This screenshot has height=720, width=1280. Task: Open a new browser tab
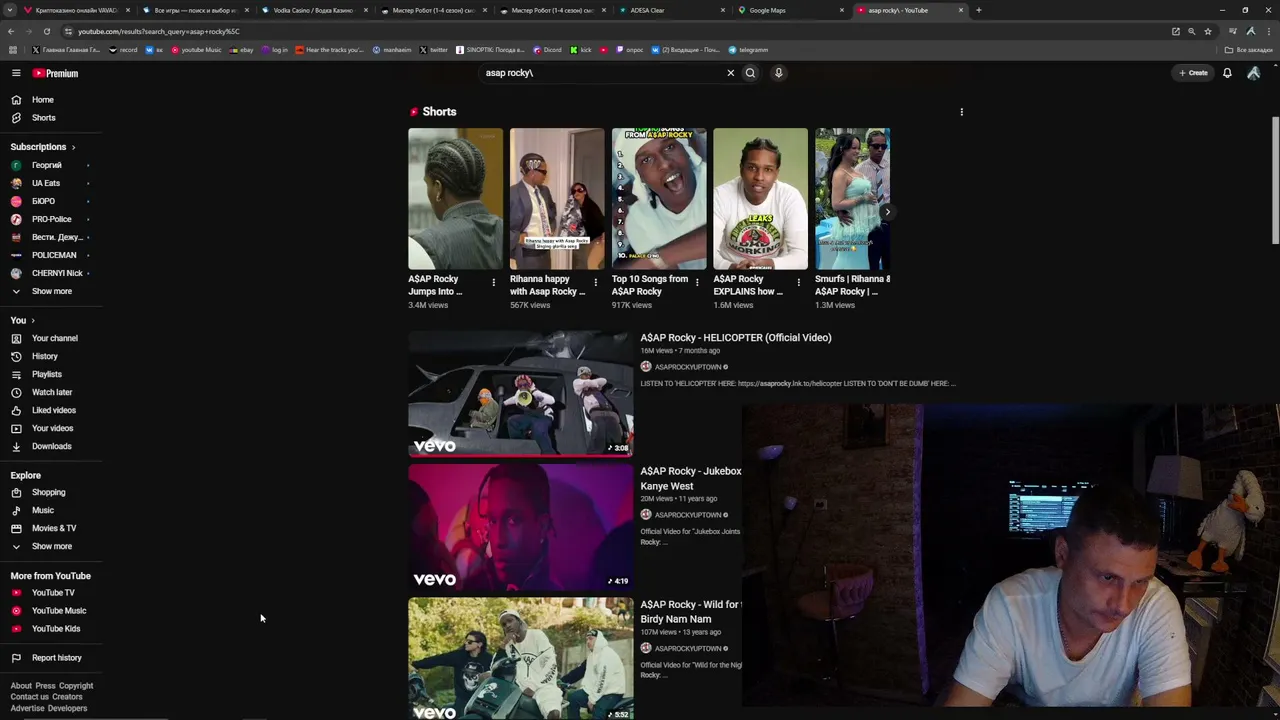978,10
